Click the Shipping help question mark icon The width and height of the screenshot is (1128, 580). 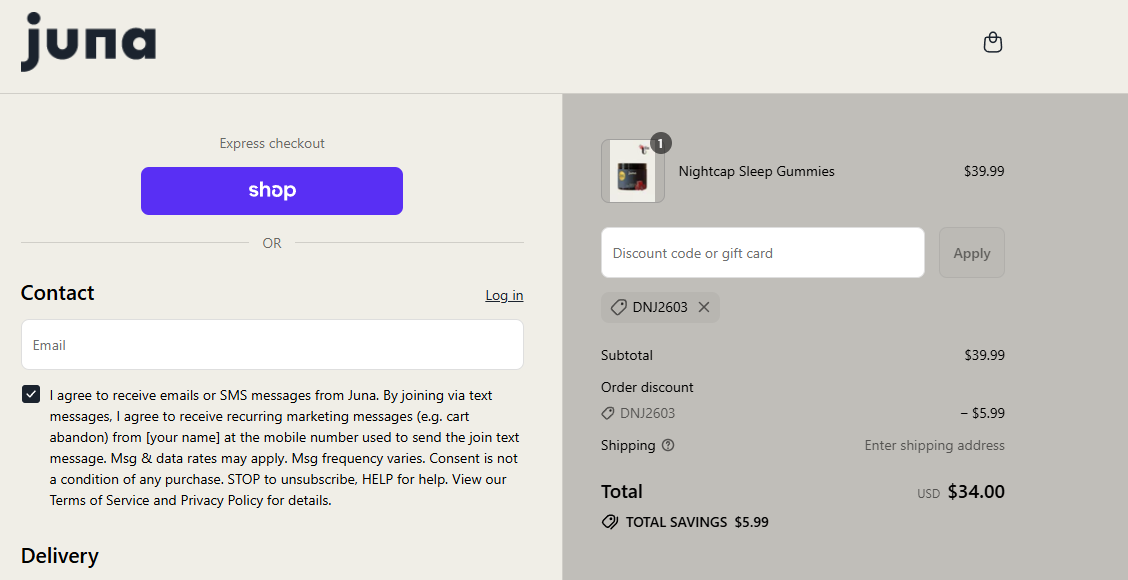click(x=668, y=445)
